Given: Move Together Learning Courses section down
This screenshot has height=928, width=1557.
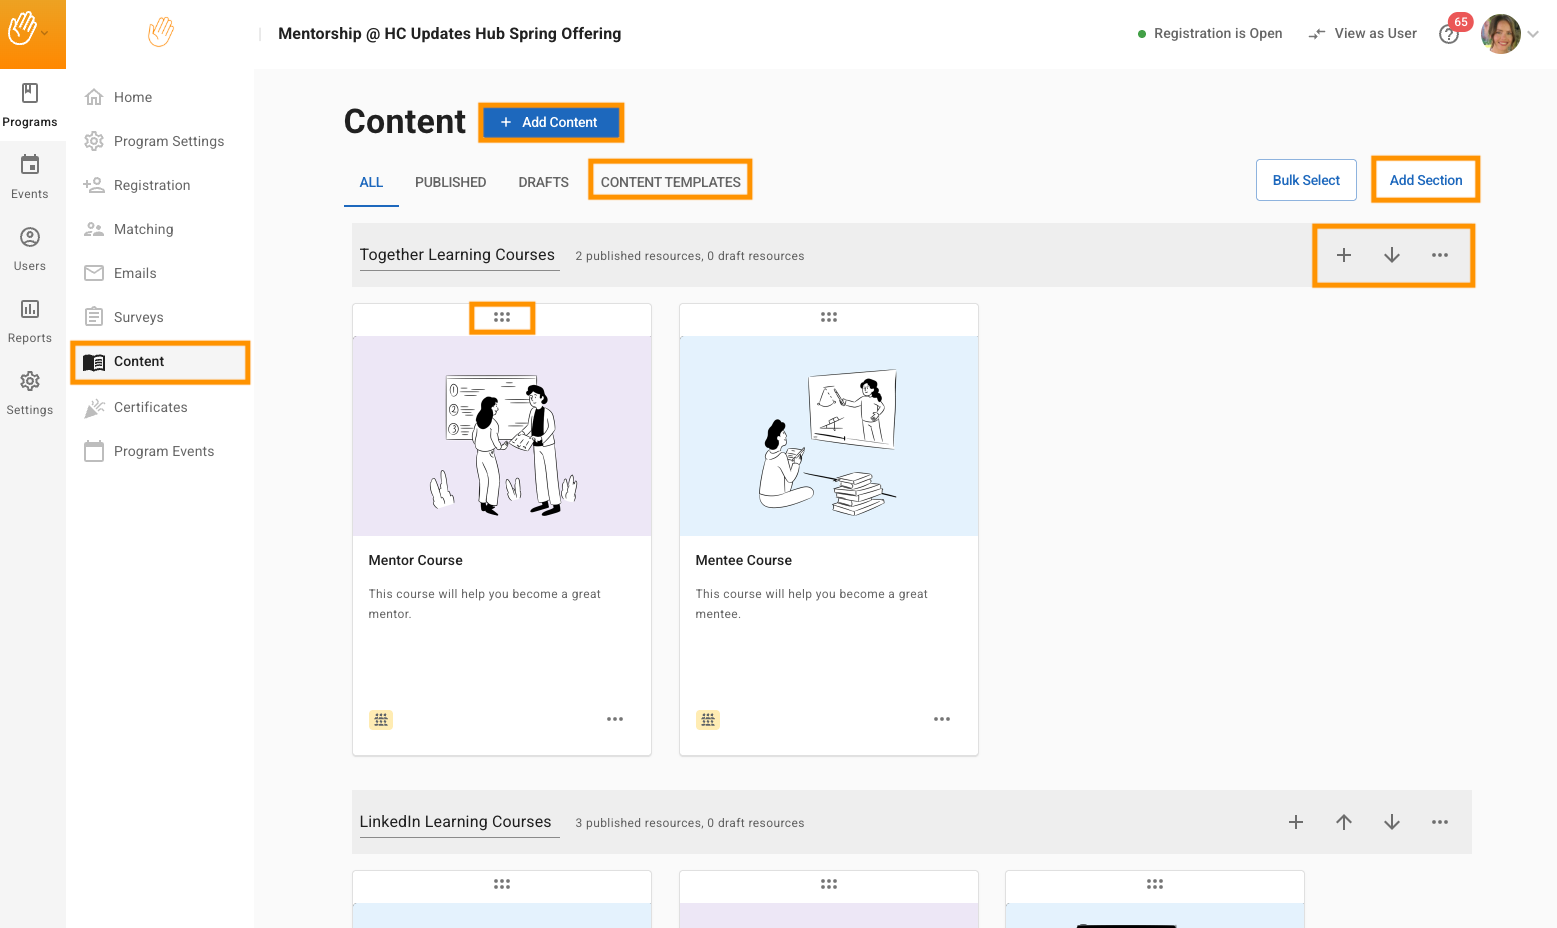Looking at the screenshot, I should 1391,255.
